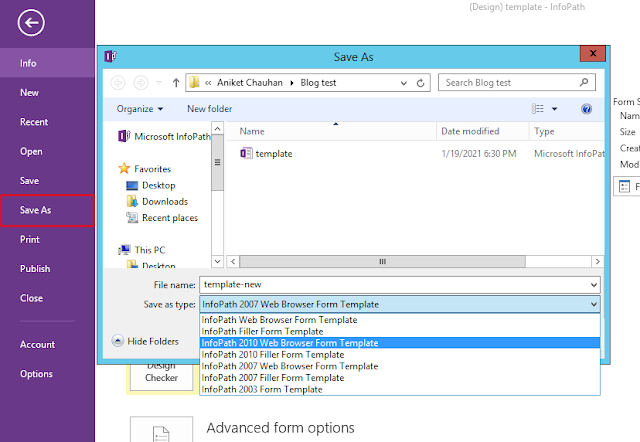Click the Save as type combo box
Image resolution: width=640 pixels, height=442 pixels.
click(400, 304)
